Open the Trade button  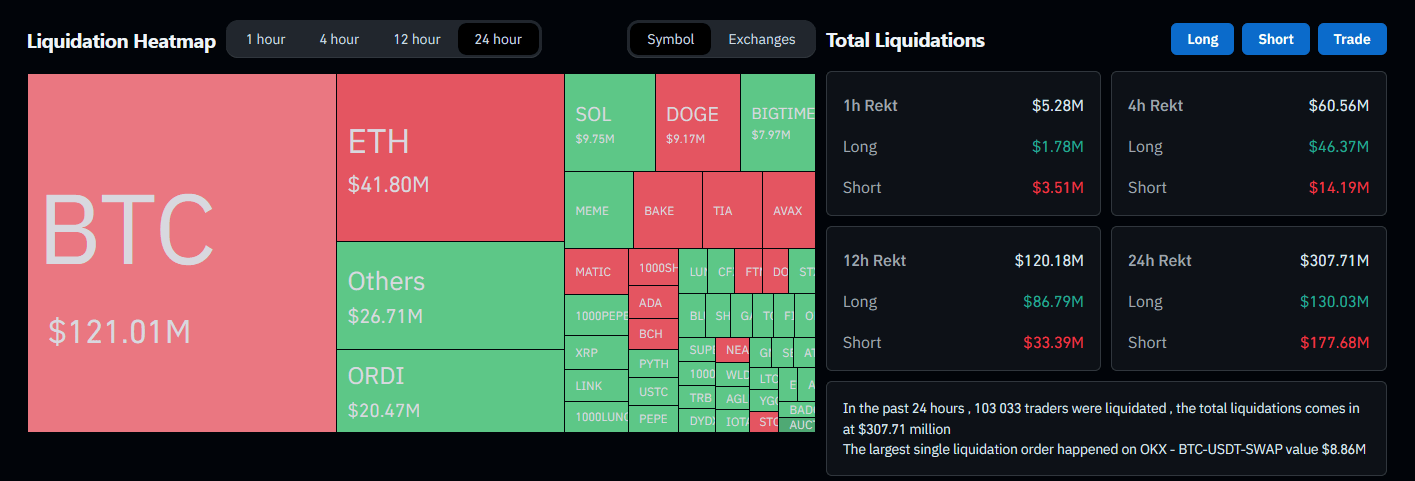pos(1351,39)
